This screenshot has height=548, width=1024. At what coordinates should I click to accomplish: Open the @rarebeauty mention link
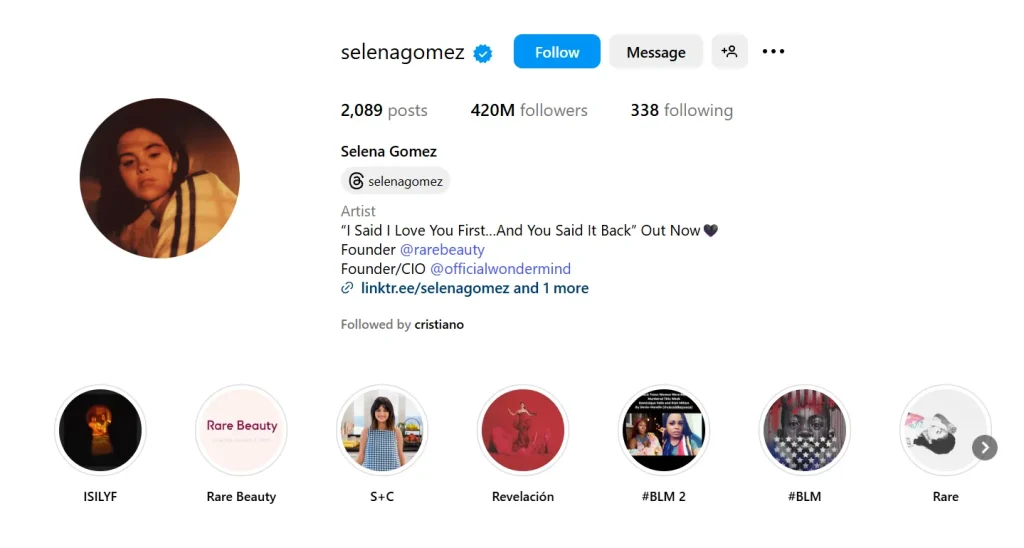tap(442, 250)
